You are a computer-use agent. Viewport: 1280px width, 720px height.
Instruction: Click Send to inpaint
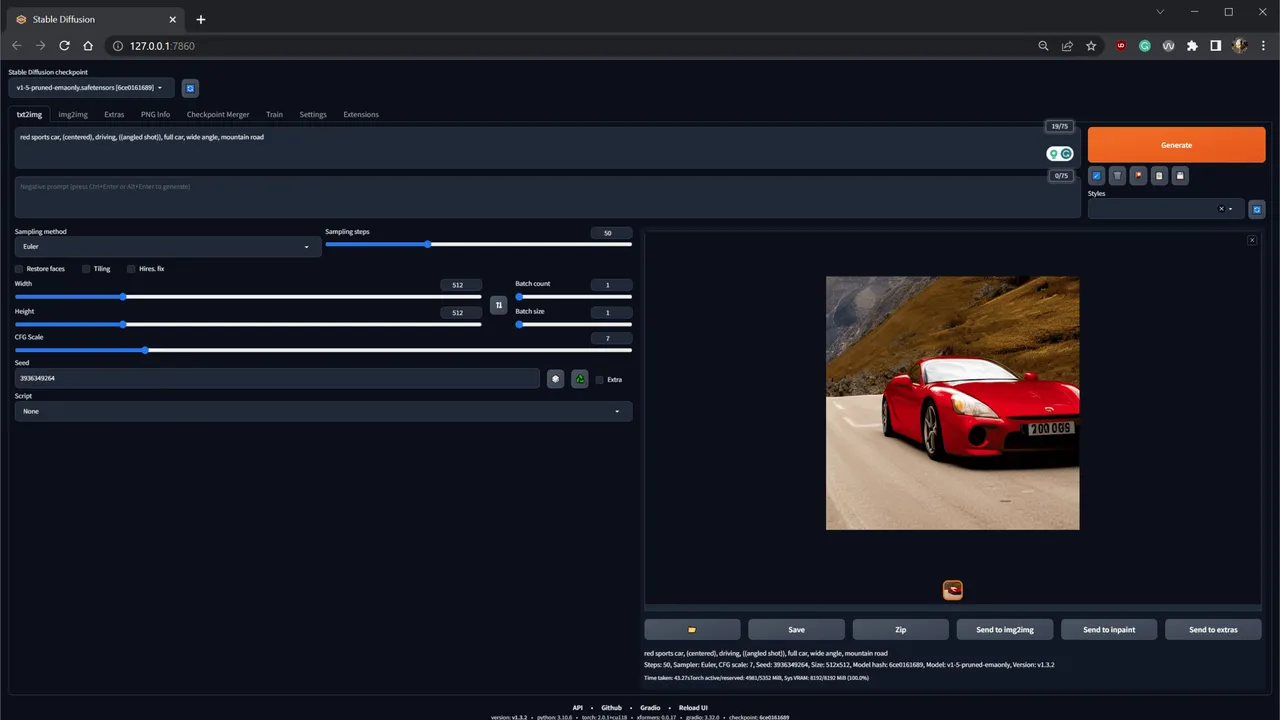point(1109,629)
